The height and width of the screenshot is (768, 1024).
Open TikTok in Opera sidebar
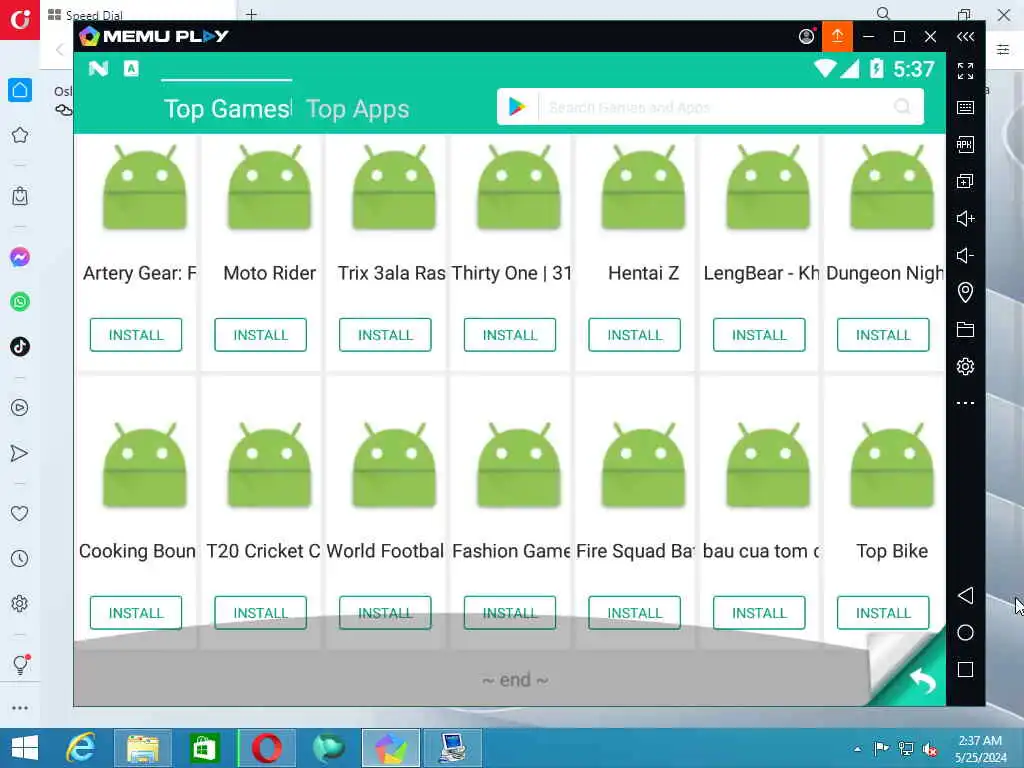pos(20,347)
